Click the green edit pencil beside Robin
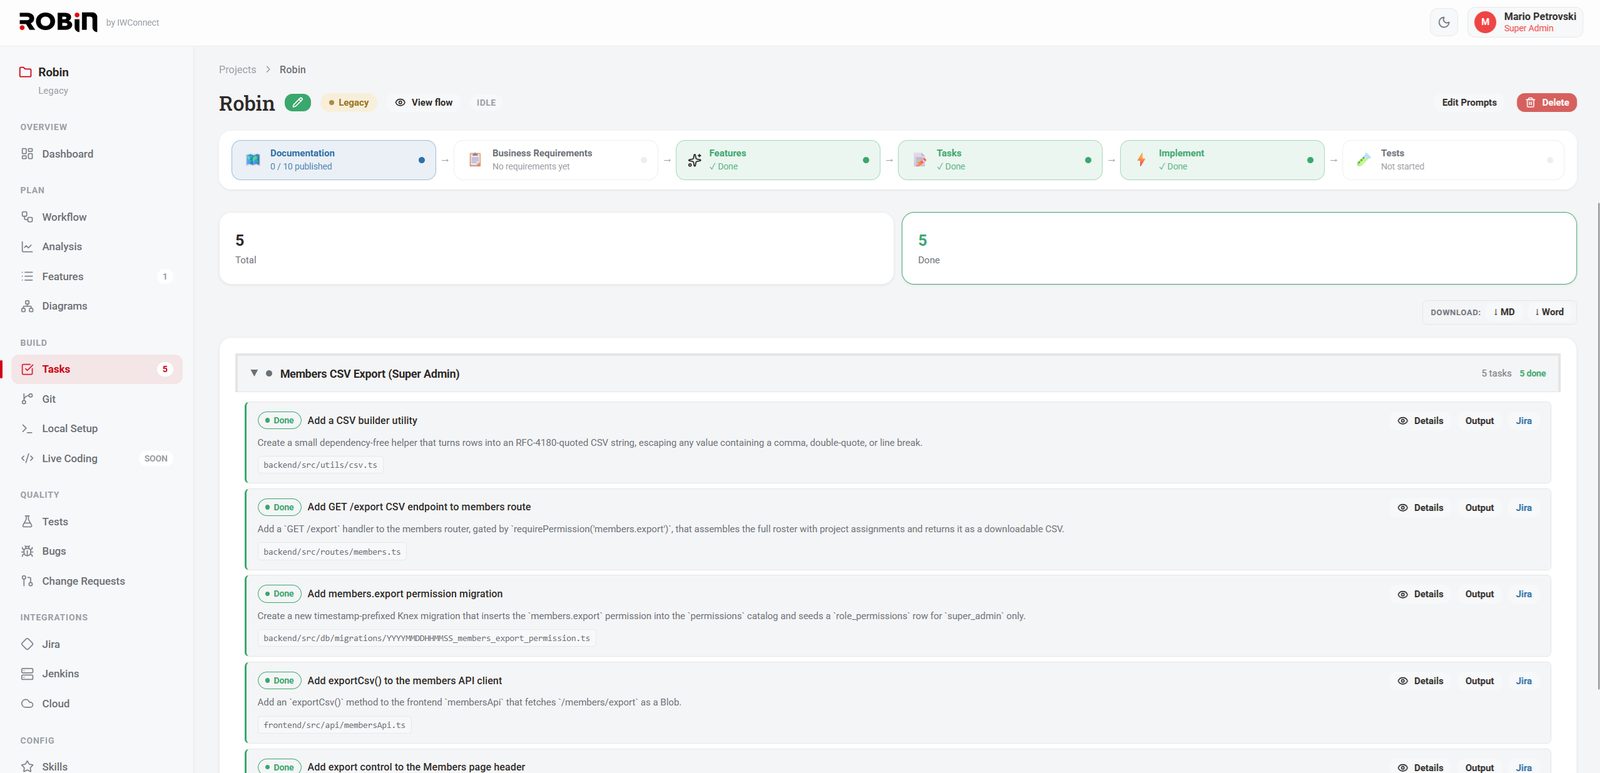 point(297,102)
